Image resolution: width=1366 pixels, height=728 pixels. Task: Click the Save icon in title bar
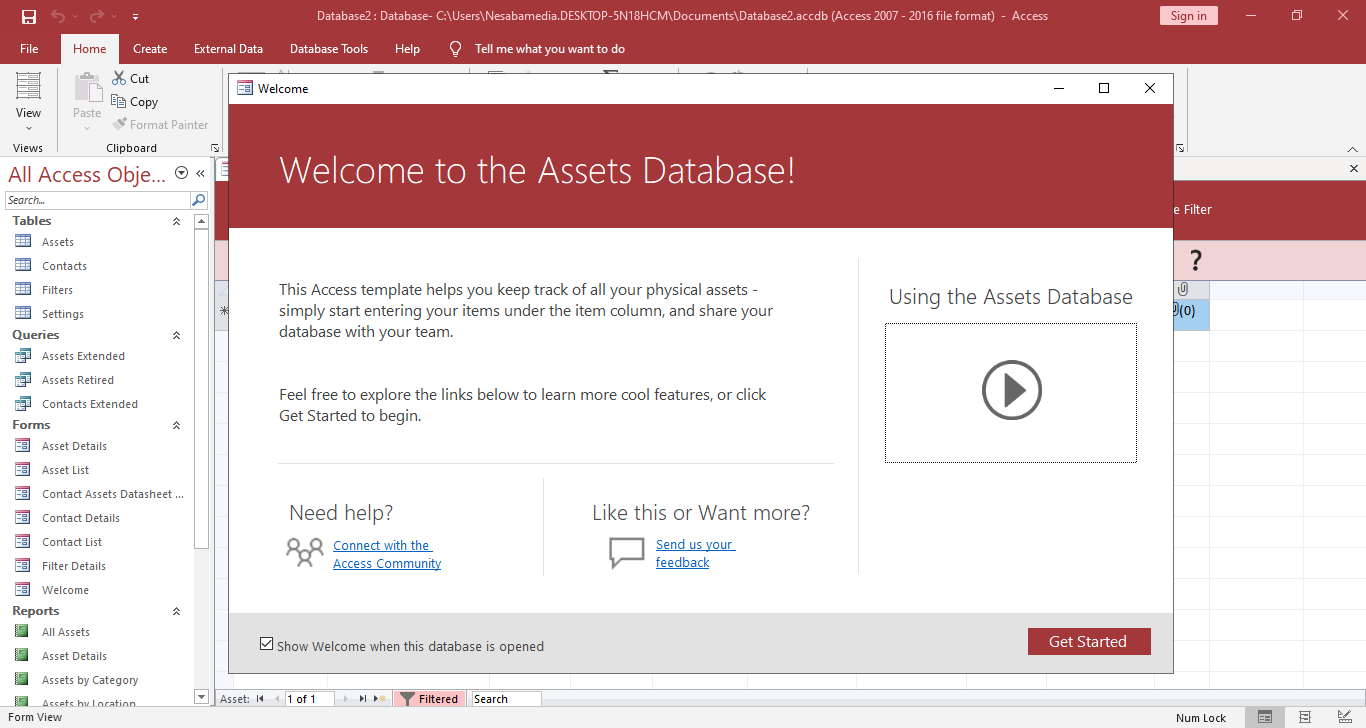29,16
